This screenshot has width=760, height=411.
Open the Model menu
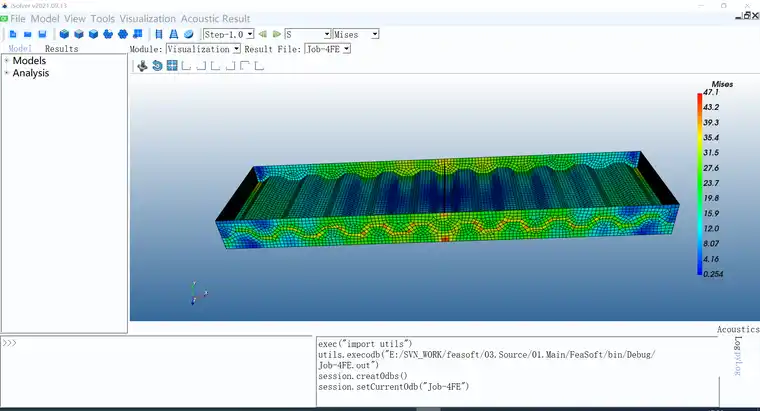(45, 19)
